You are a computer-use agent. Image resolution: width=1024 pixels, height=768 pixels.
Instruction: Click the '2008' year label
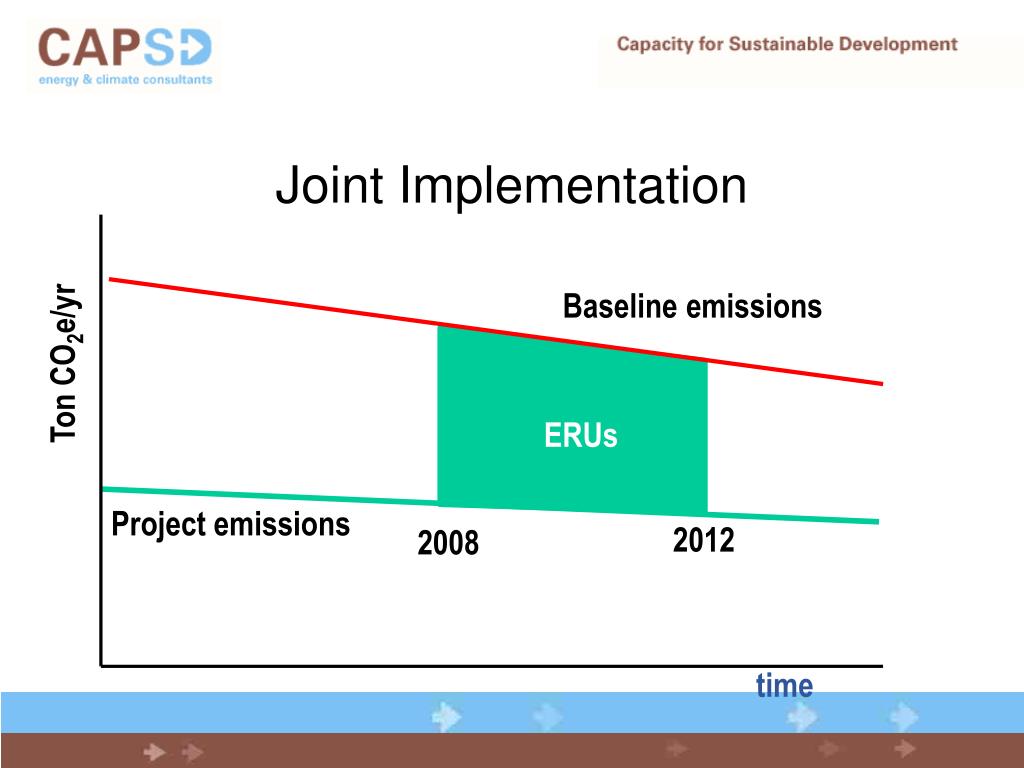(x=448, y=543)
